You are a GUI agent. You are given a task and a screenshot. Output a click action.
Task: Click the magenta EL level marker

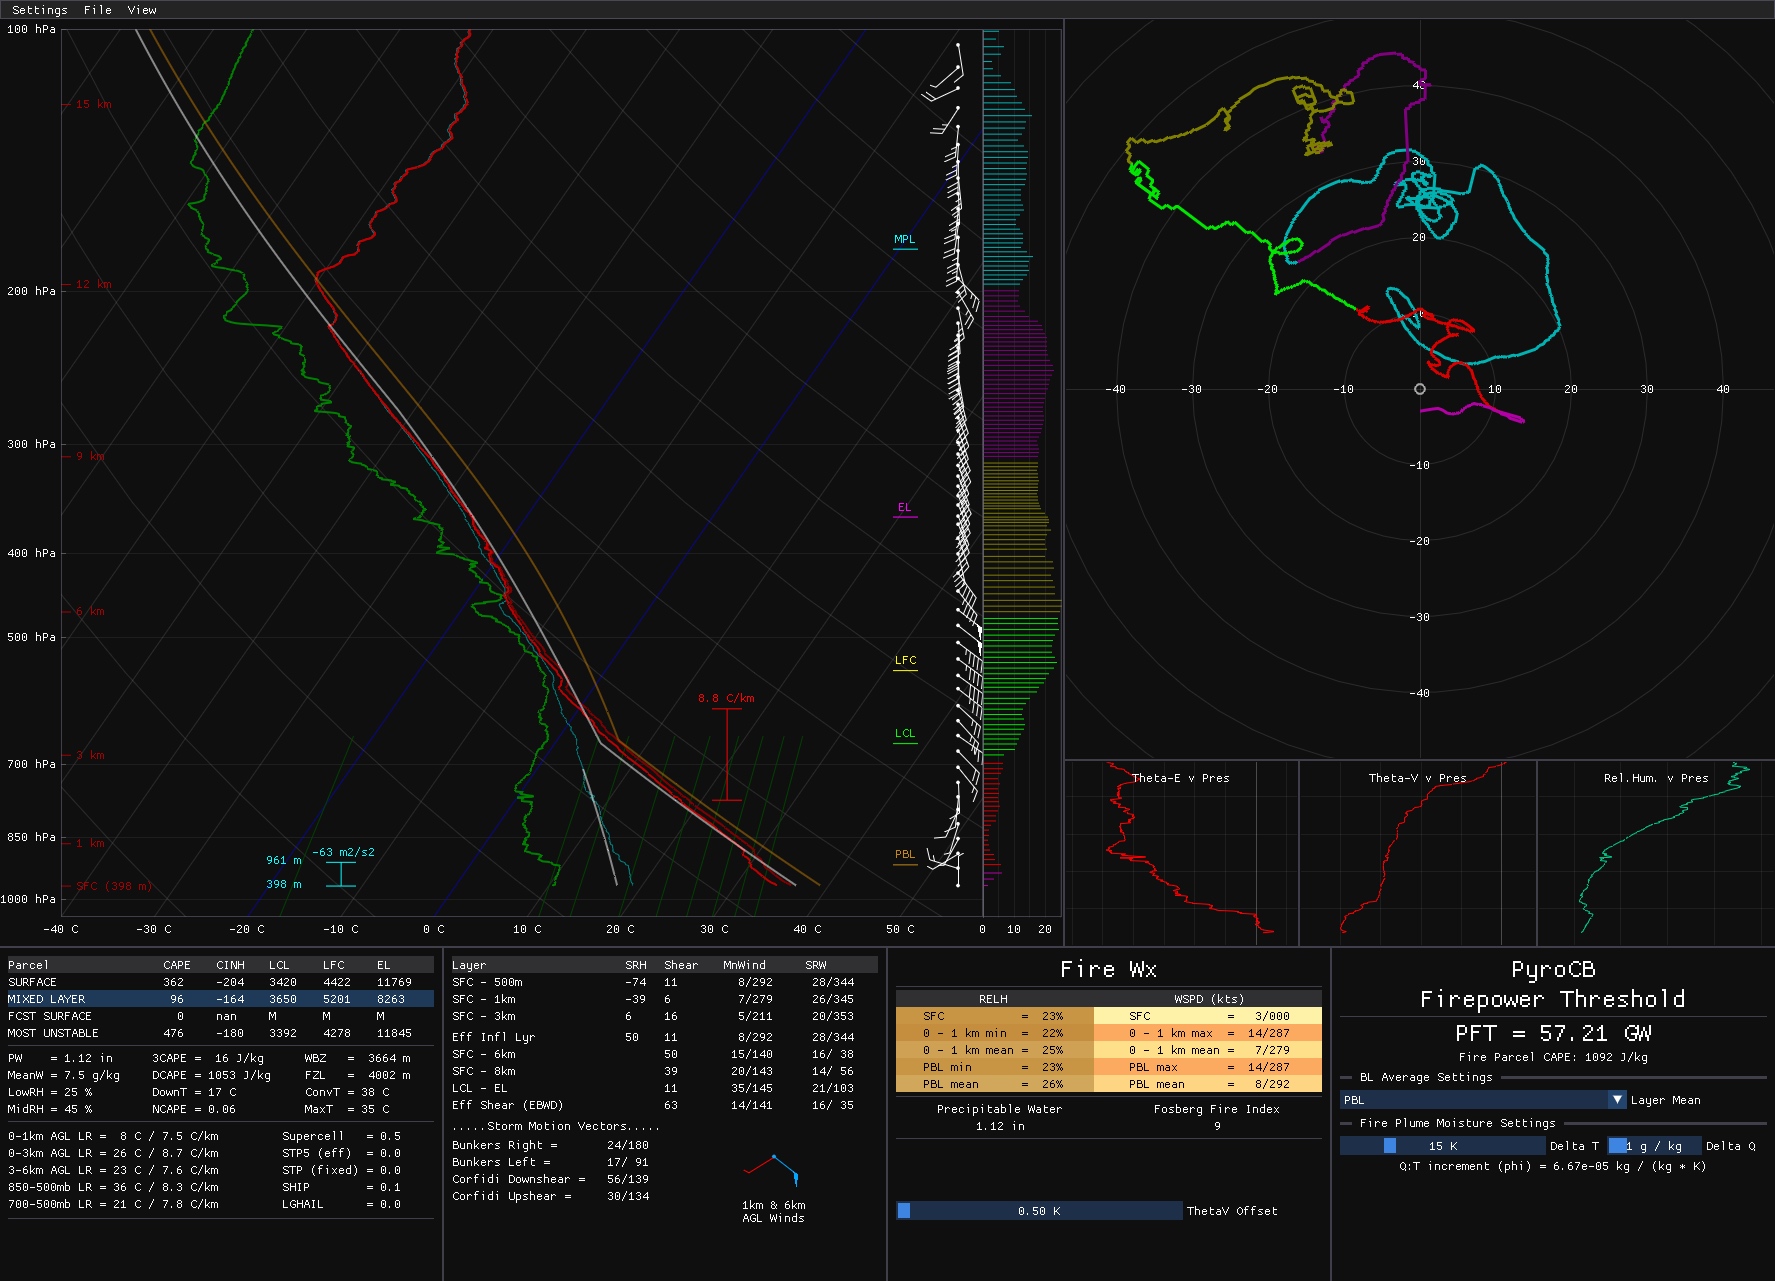[904, 508]
